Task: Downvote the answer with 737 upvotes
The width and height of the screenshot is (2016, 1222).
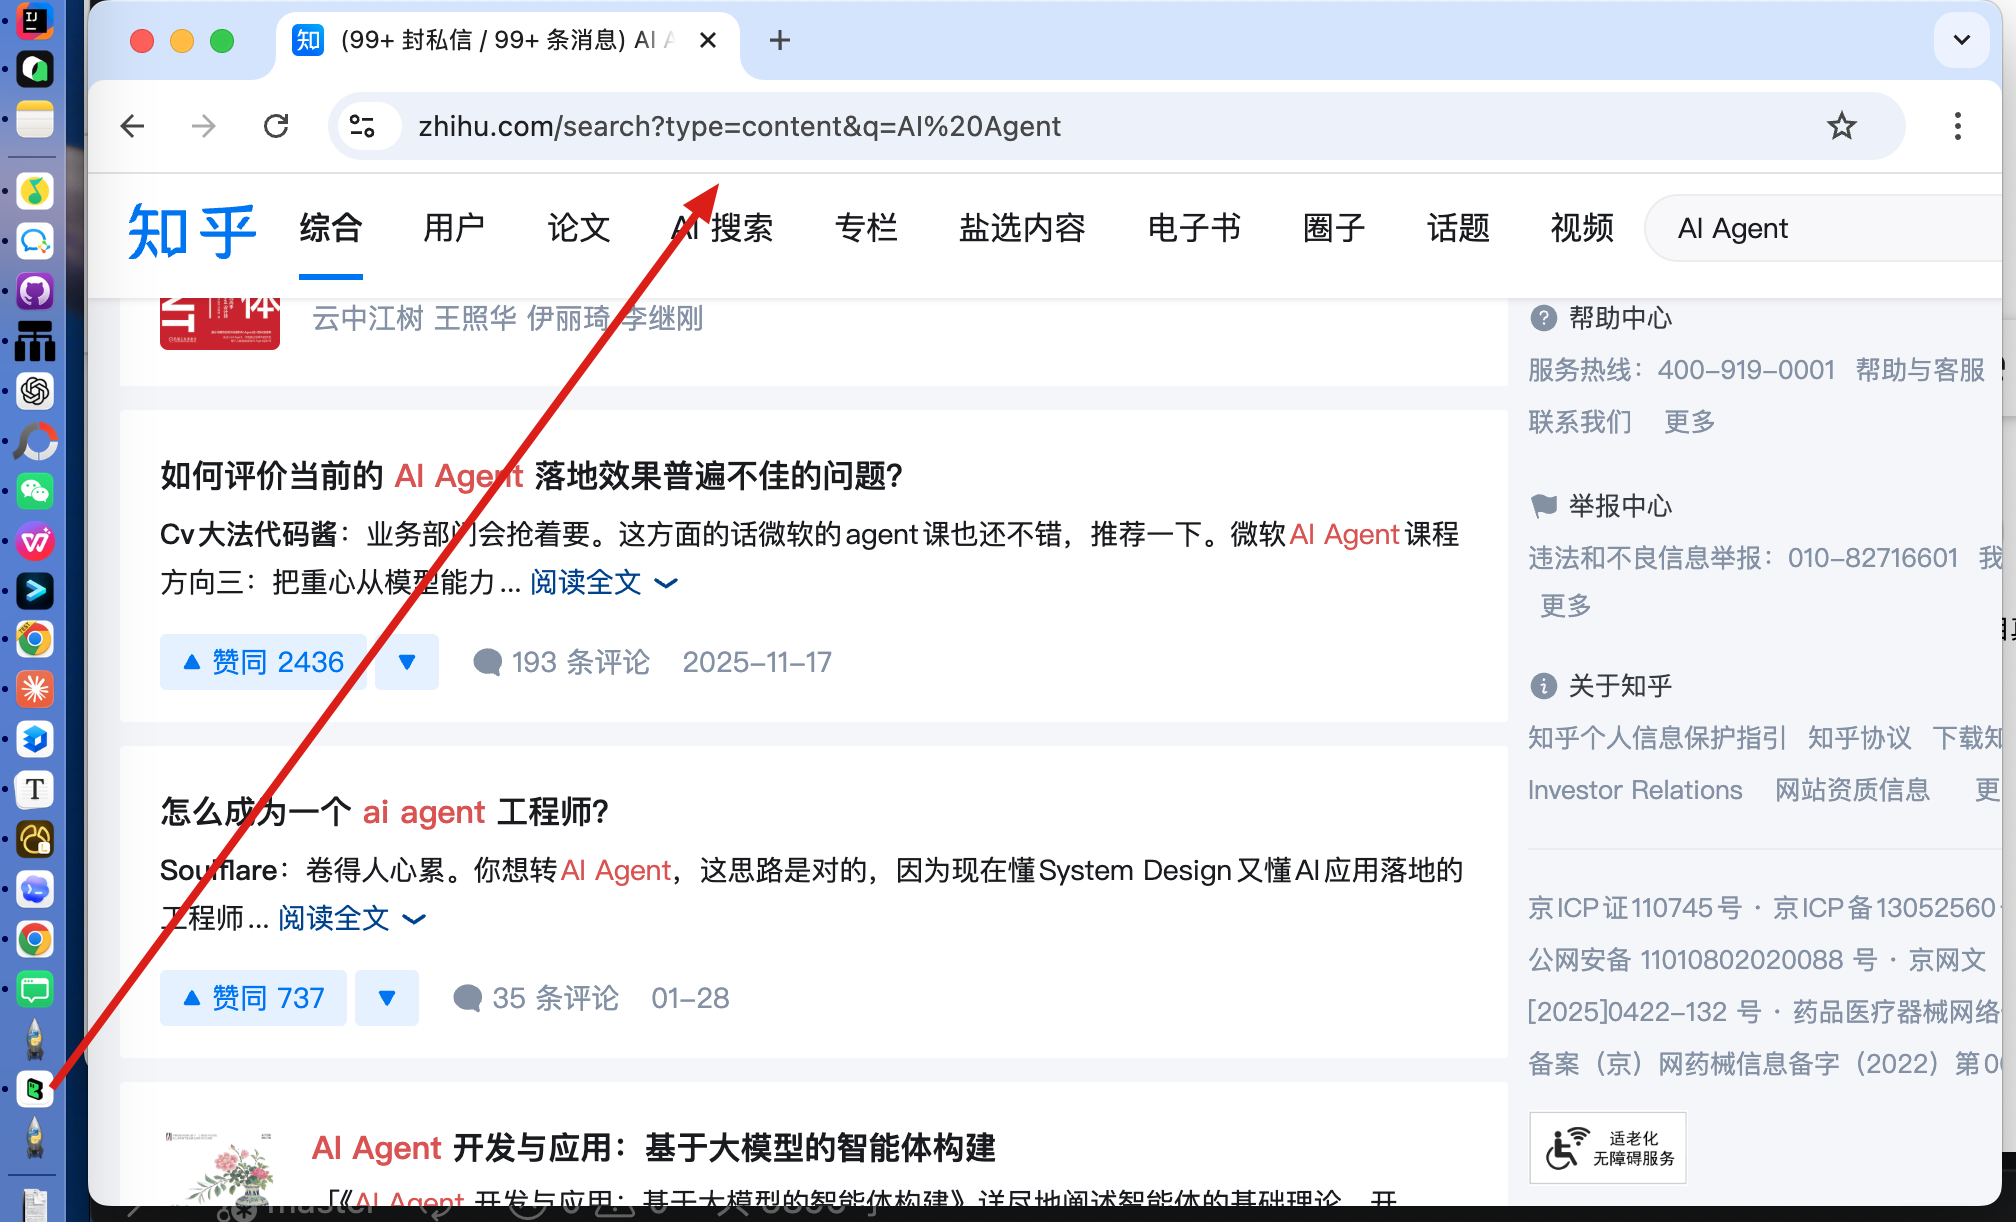Action: tap(387, 998)
